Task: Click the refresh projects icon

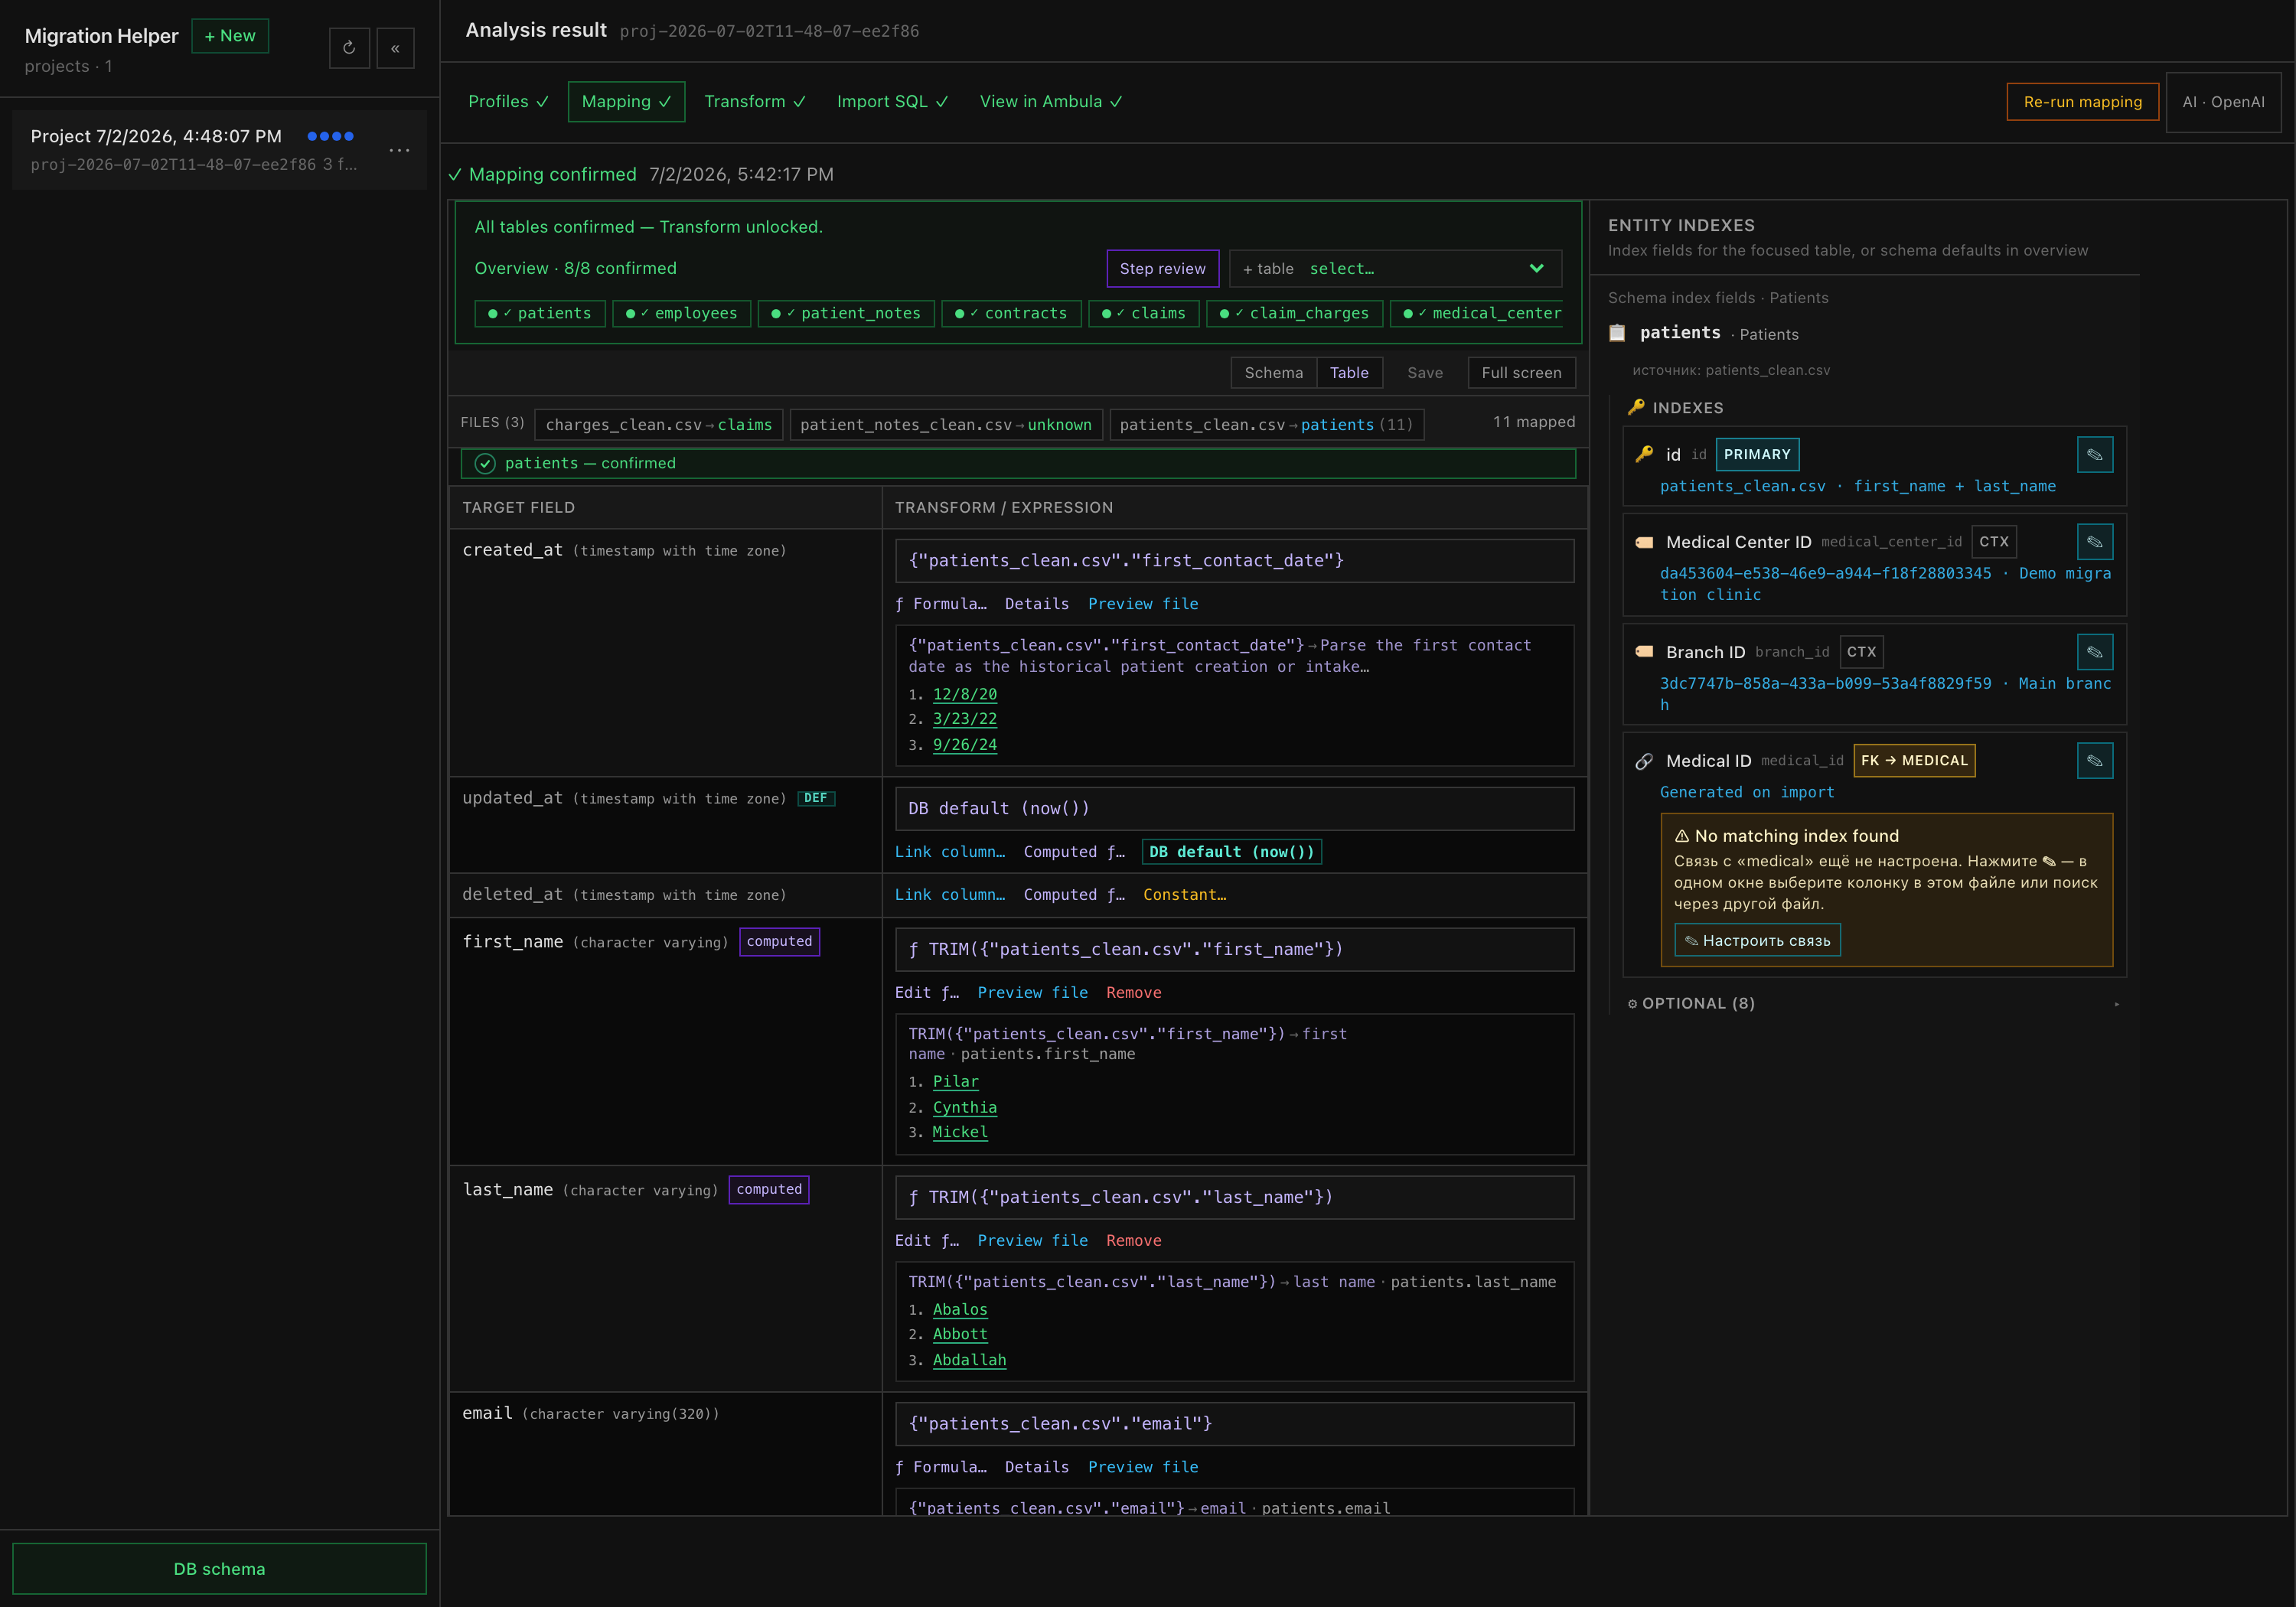Action: pos(349,48)
